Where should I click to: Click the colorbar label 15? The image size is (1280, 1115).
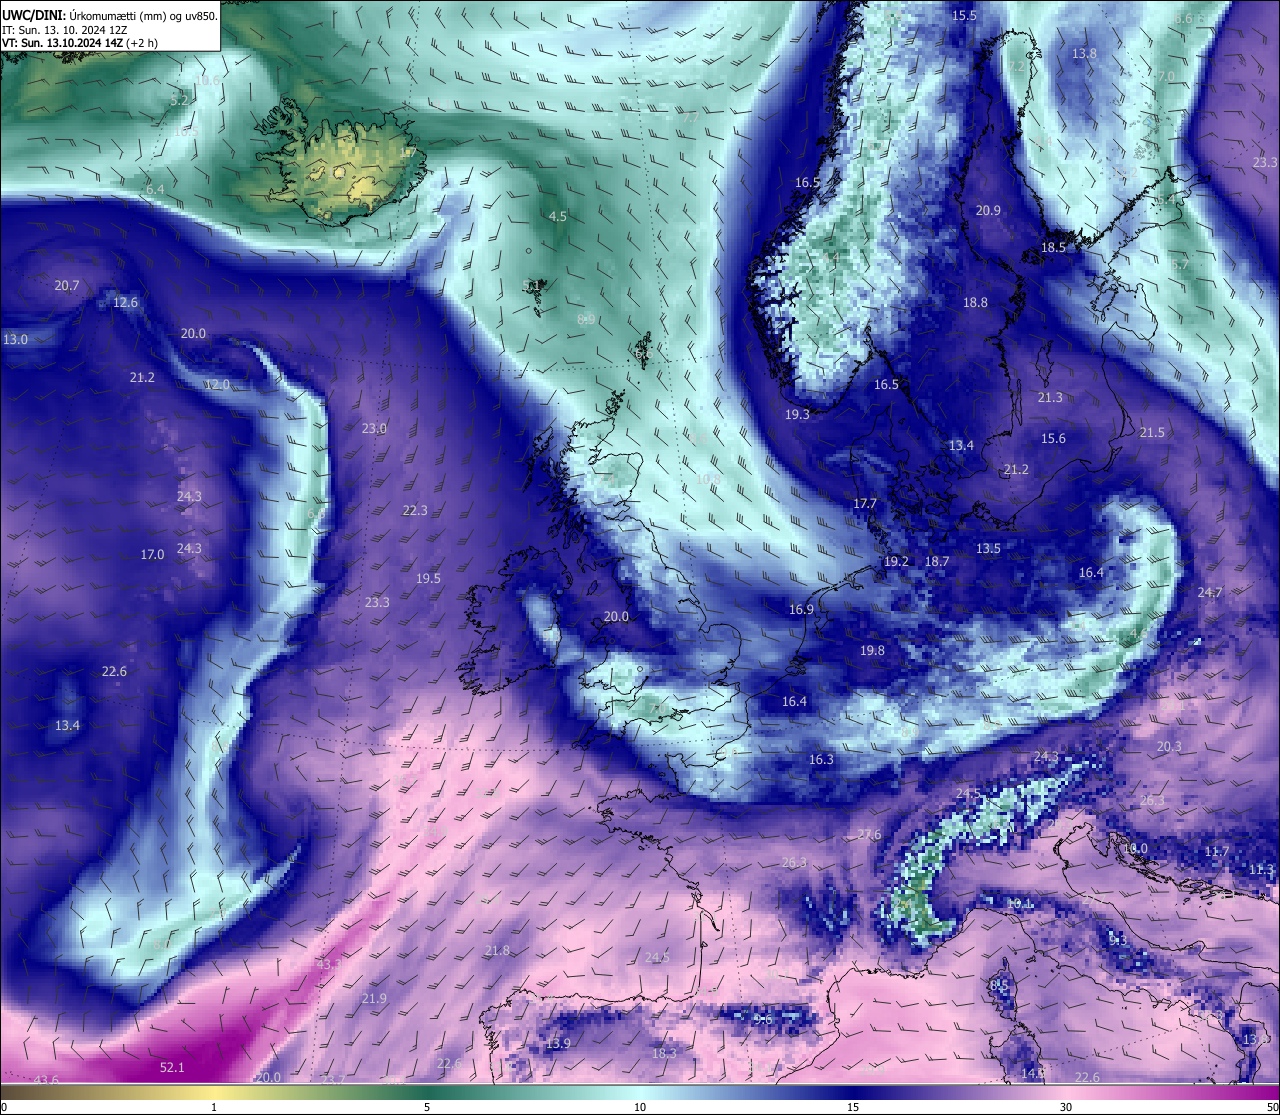(853, 1107)
